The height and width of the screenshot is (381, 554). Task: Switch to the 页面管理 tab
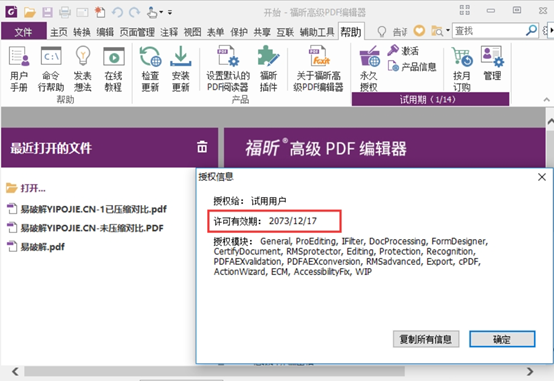click(x=137, y=32)
